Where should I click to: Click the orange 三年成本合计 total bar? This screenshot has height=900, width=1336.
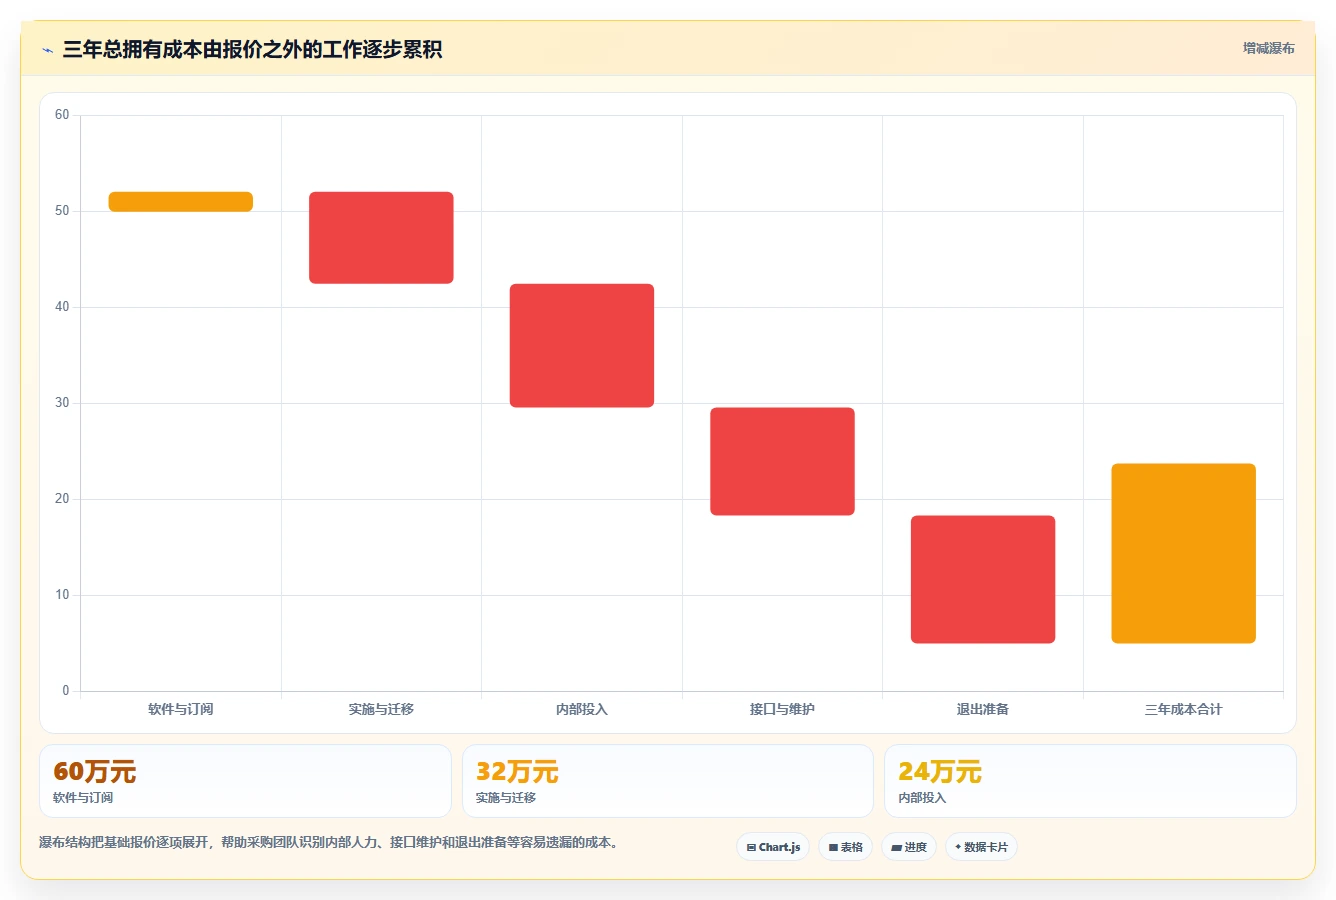(1183, 553)
